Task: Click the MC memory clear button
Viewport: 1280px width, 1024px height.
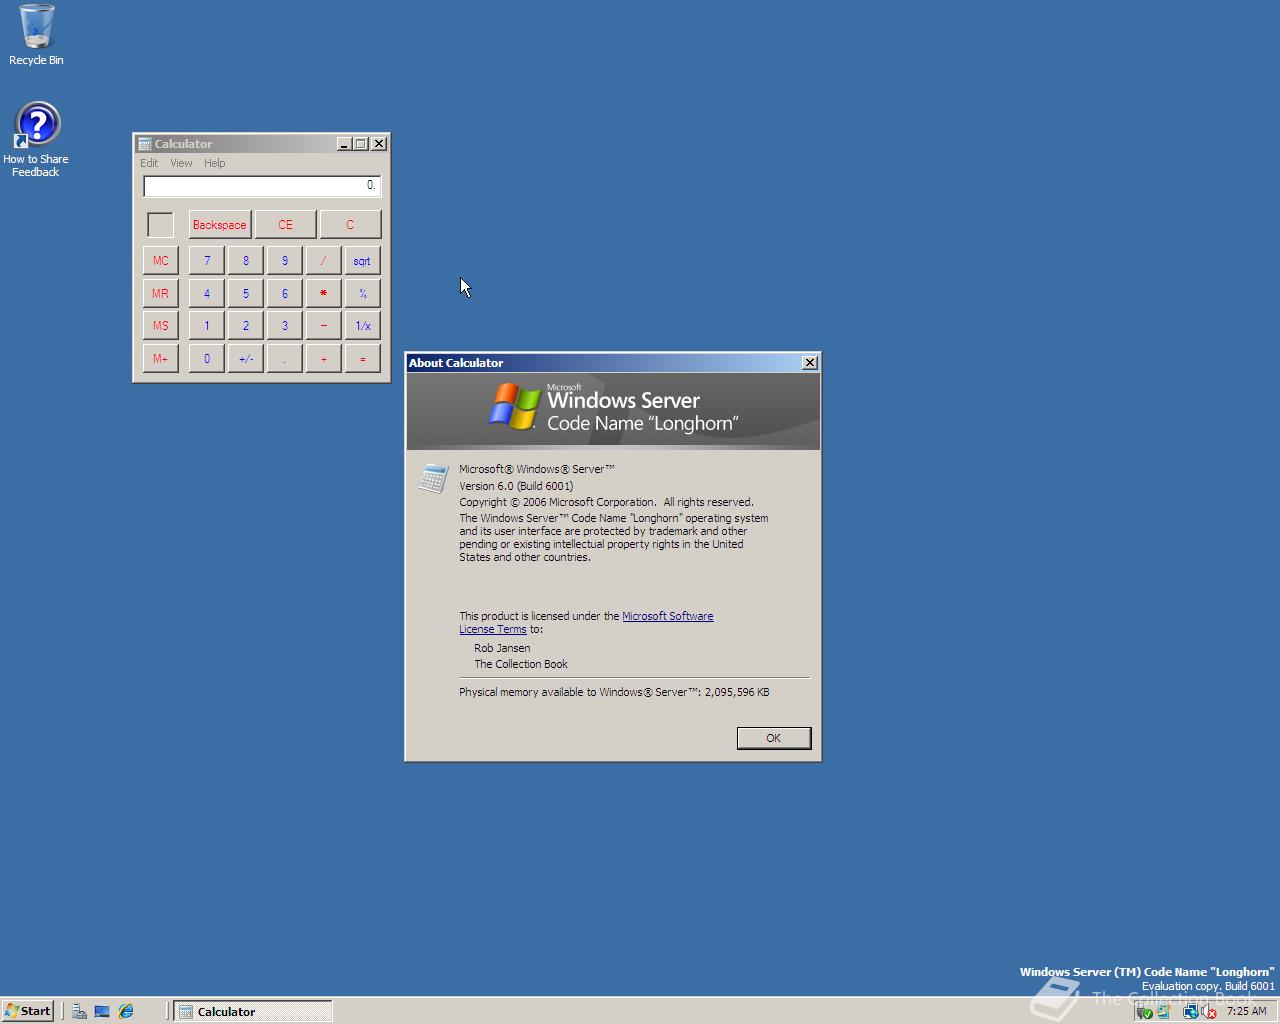Action: (x=161, y=261)
